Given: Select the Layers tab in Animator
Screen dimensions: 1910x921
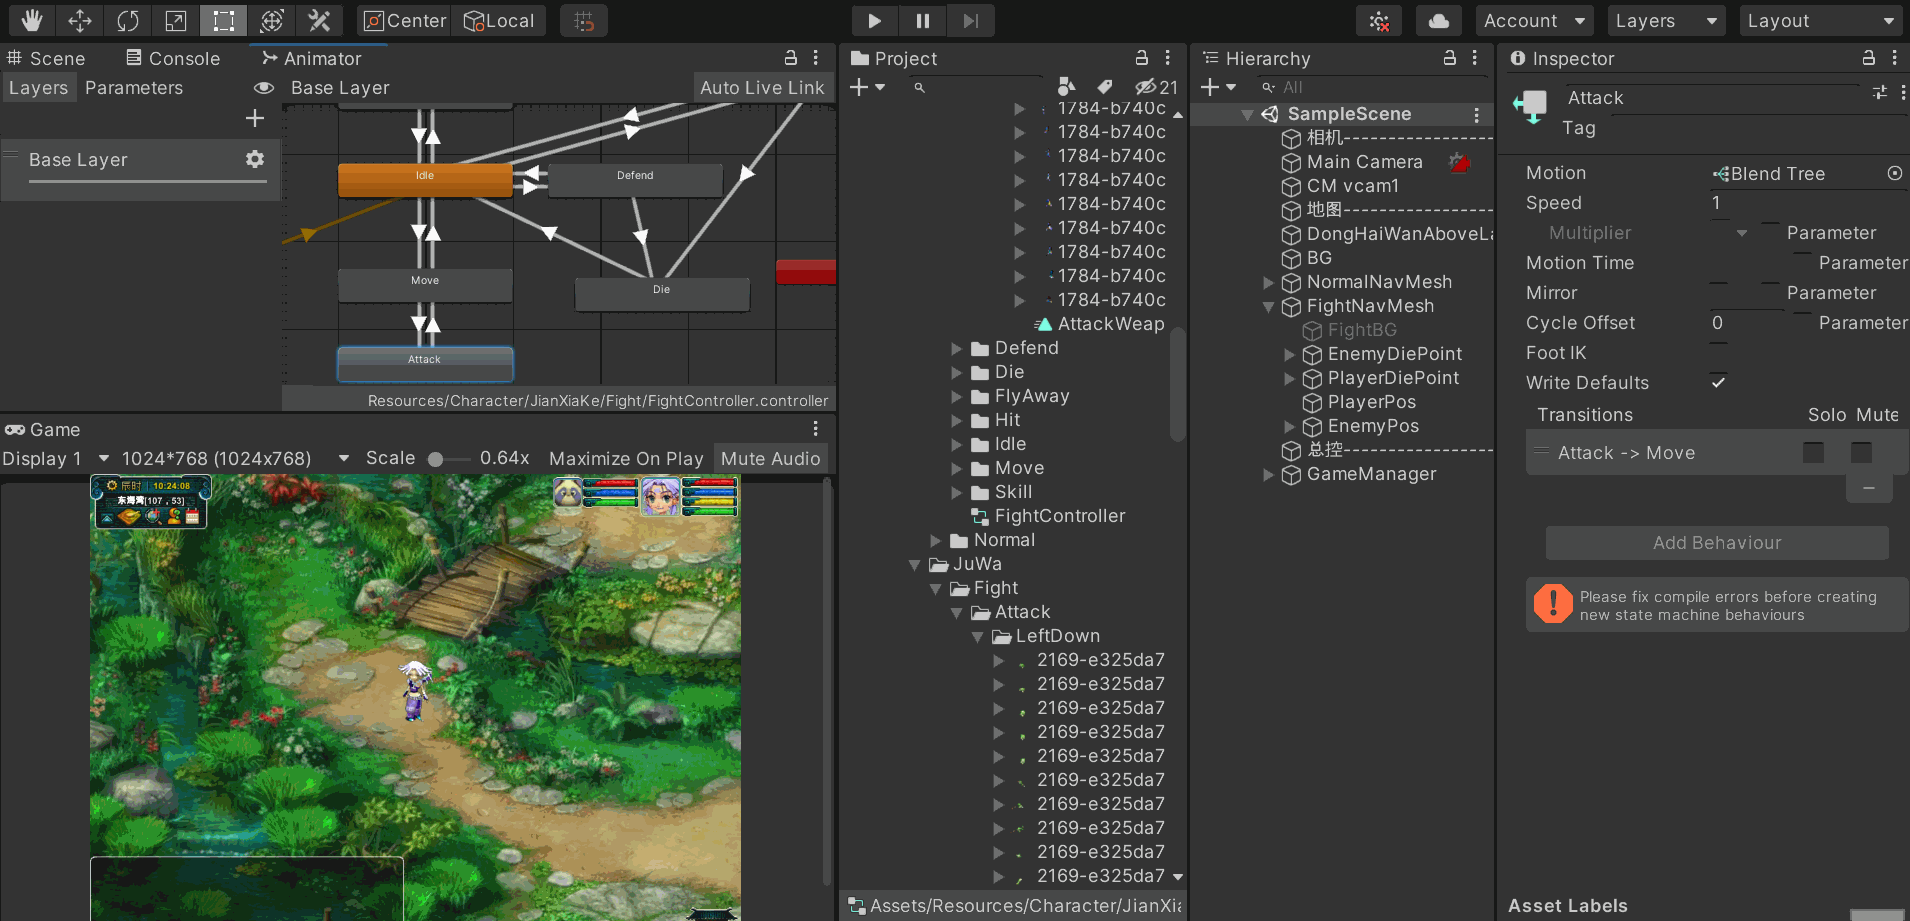Looking at the screenshot, I should pos(38,88).
